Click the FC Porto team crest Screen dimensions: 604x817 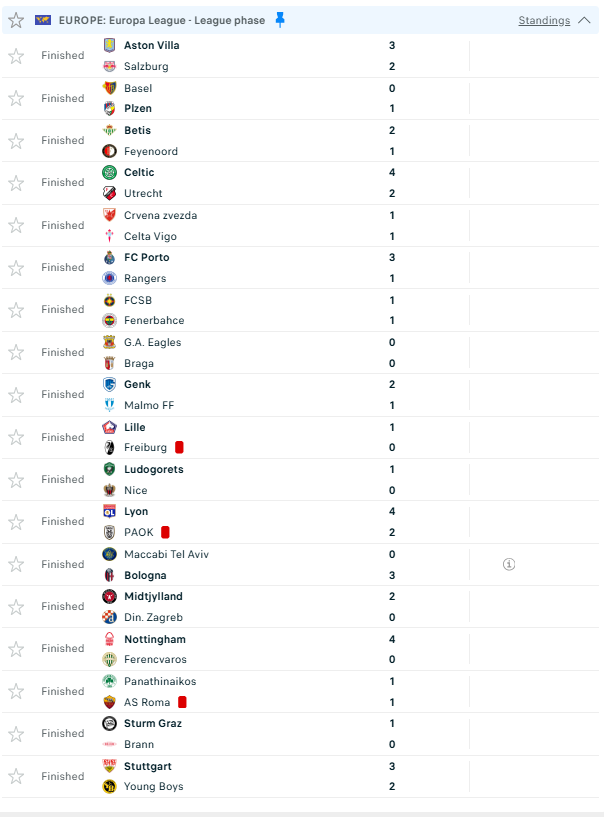110,257
